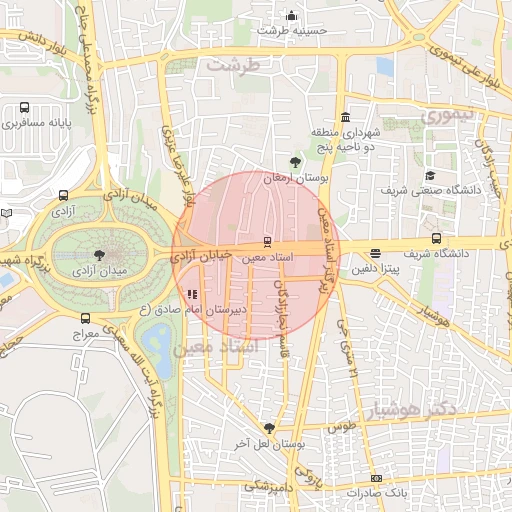Click the blue lake in the park
The height and width of the screenshot is (512, 512).
pos(159,352)
